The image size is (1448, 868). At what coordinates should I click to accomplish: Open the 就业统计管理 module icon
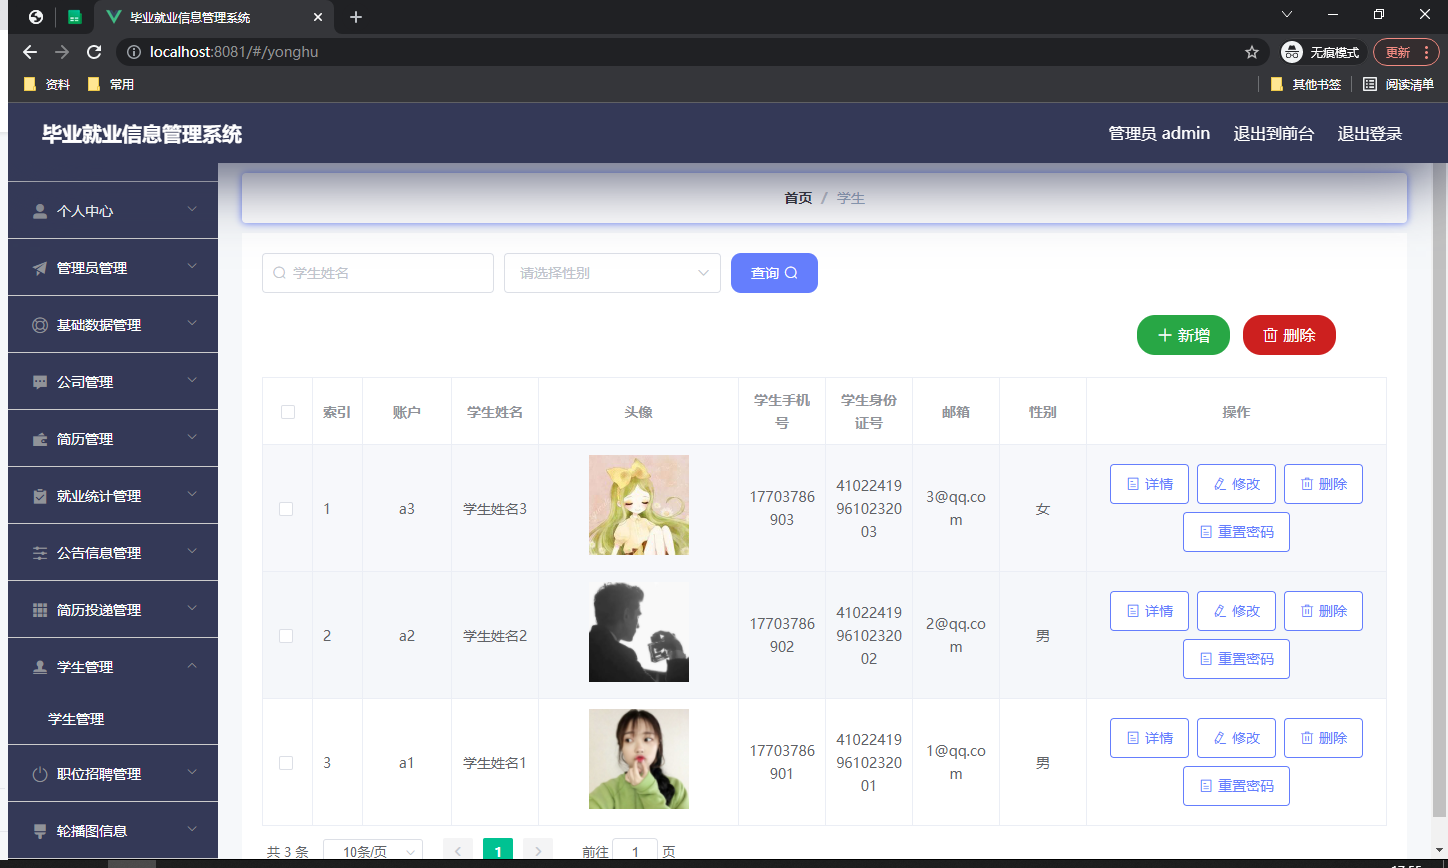click(40, 495)
